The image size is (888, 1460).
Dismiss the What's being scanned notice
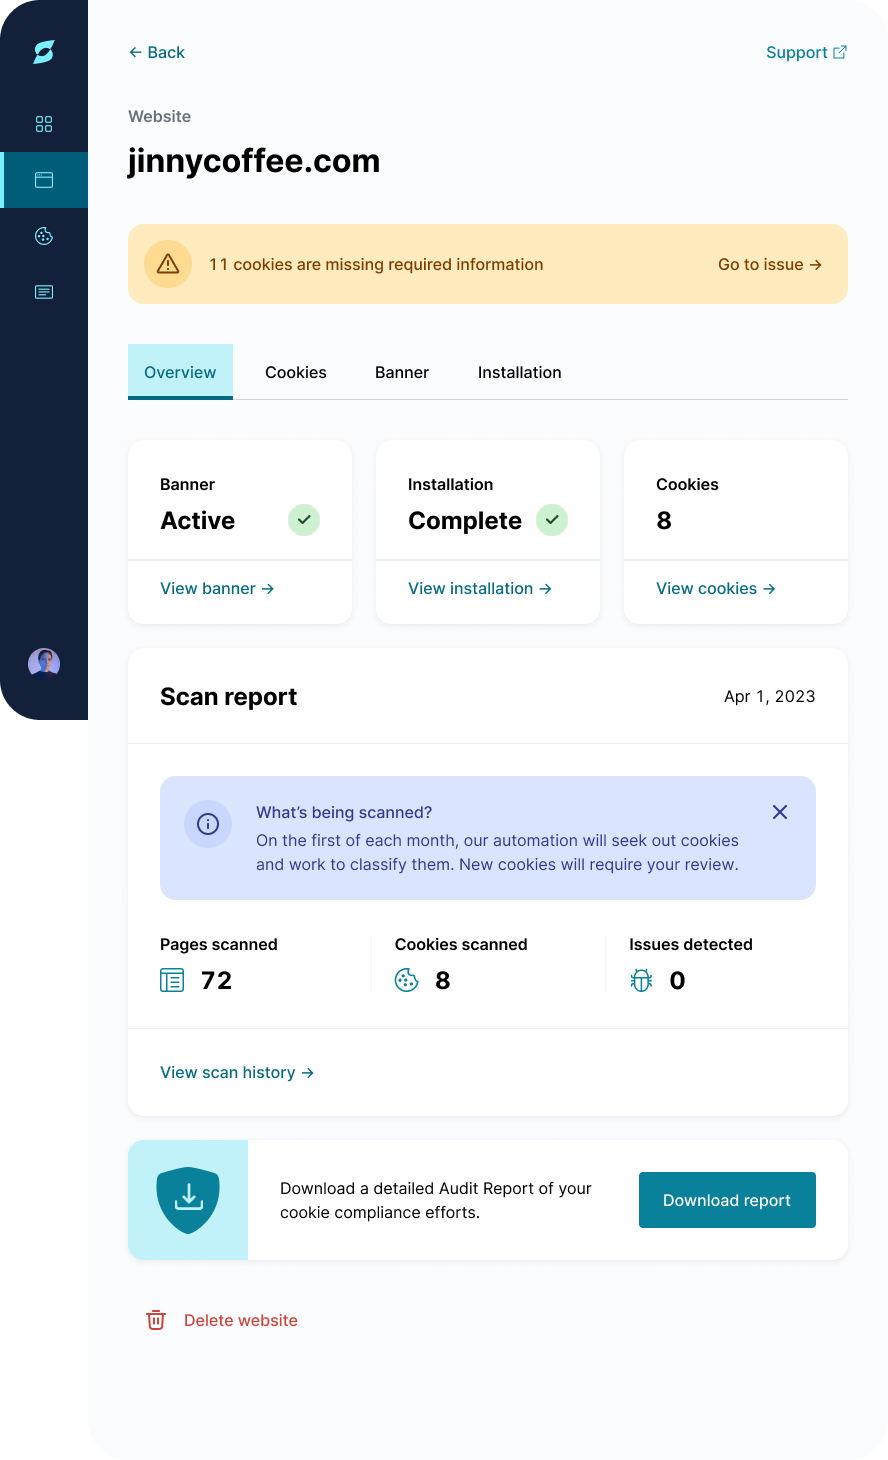[780, 812]
